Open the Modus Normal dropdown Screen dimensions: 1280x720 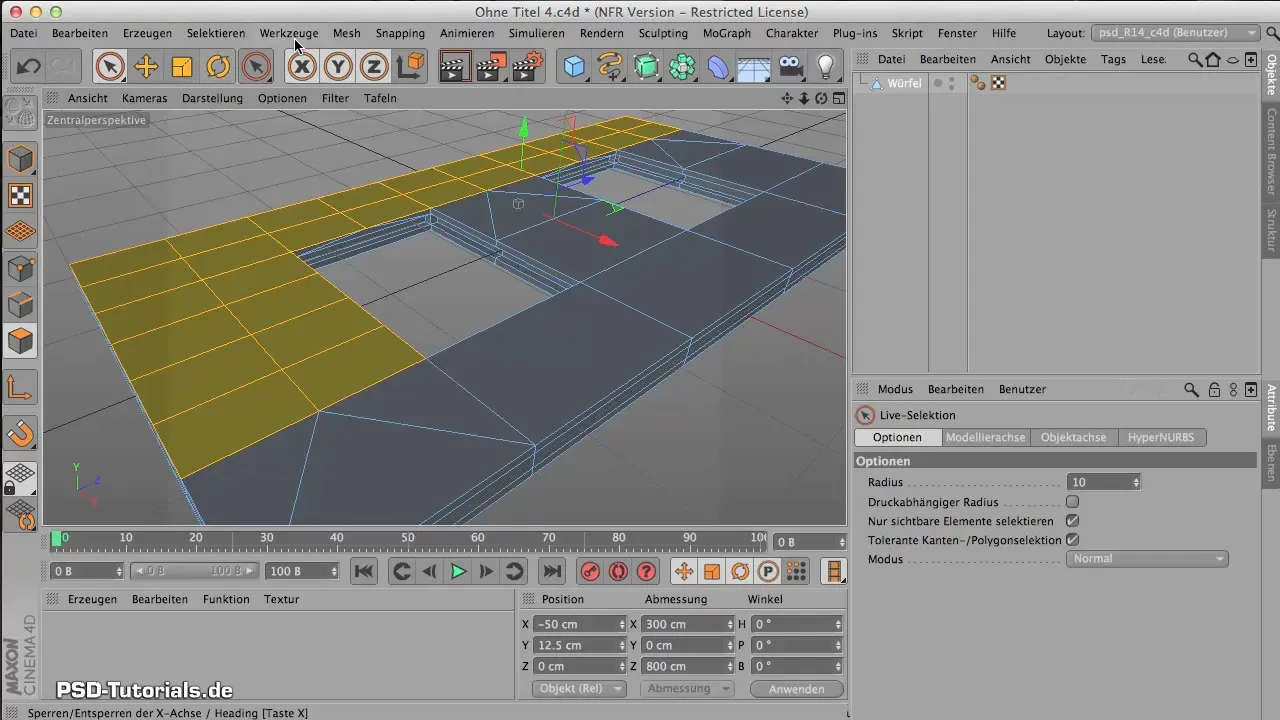[1148, 559]
